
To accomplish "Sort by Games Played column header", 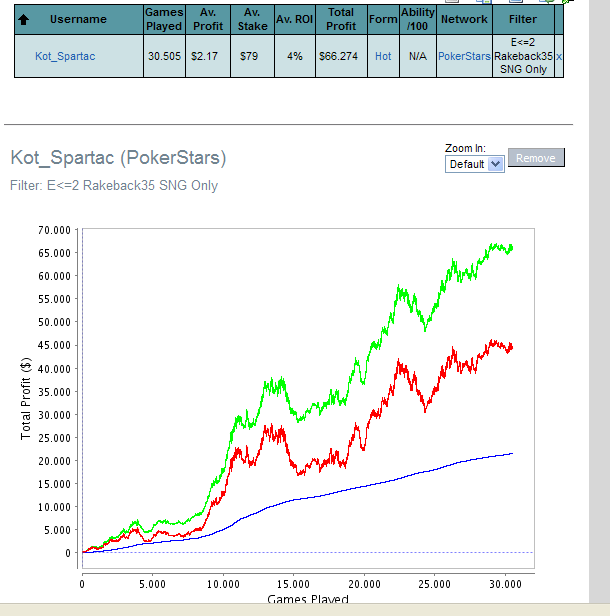I will (x=164, y=19).
